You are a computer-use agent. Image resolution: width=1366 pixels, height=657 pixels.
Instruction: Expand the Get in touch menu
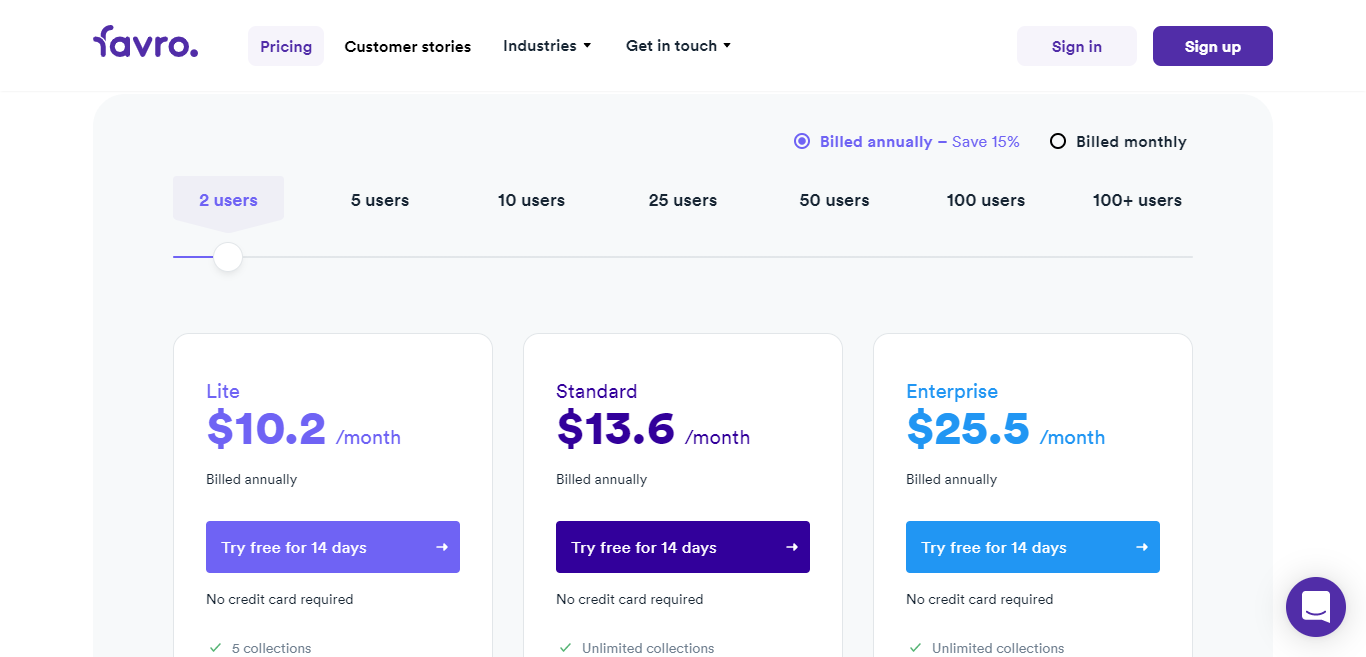pyautogui.click(x=678, y=46)
